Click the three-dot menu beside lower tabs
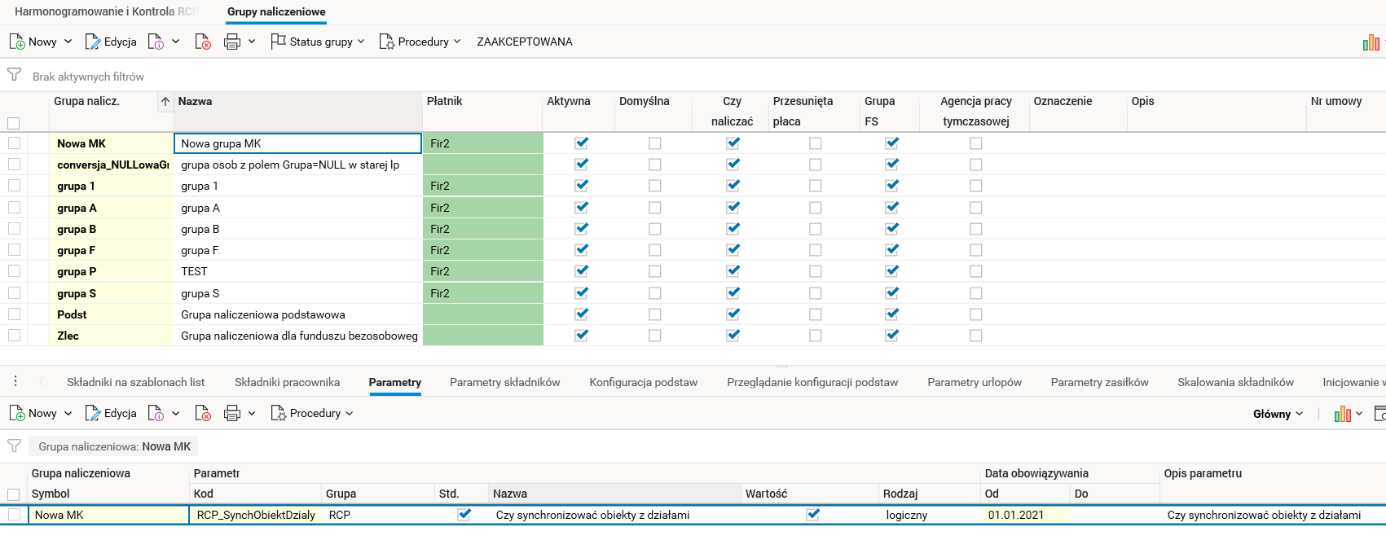The height and width of the screenshot is (549, 1386). coord(15,382)
